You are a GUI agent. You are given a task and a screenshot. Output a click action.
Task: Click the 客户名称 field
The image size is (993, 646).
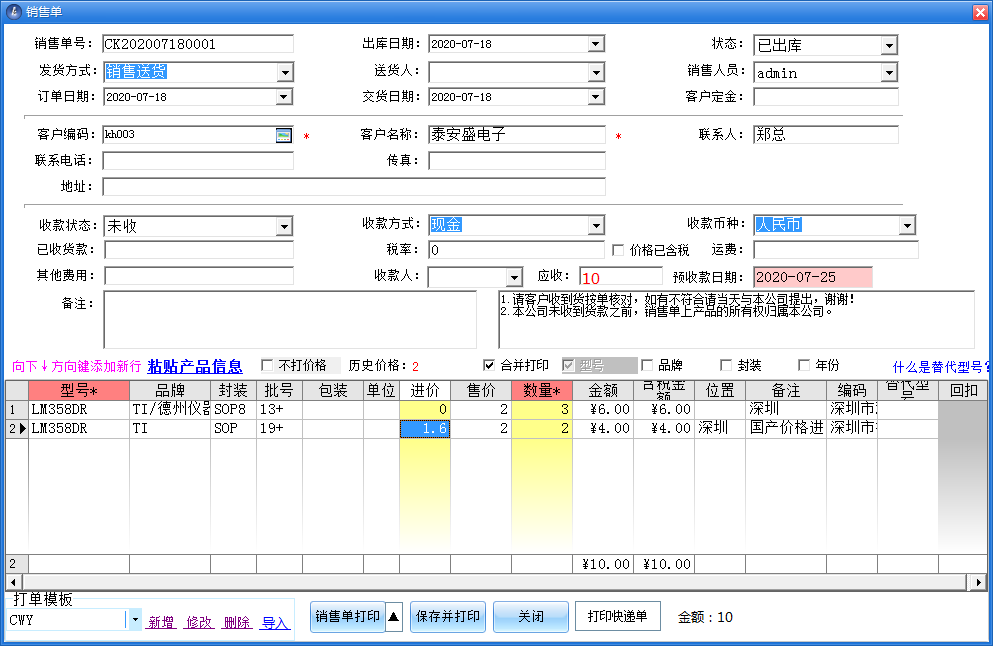pos(517,134)
